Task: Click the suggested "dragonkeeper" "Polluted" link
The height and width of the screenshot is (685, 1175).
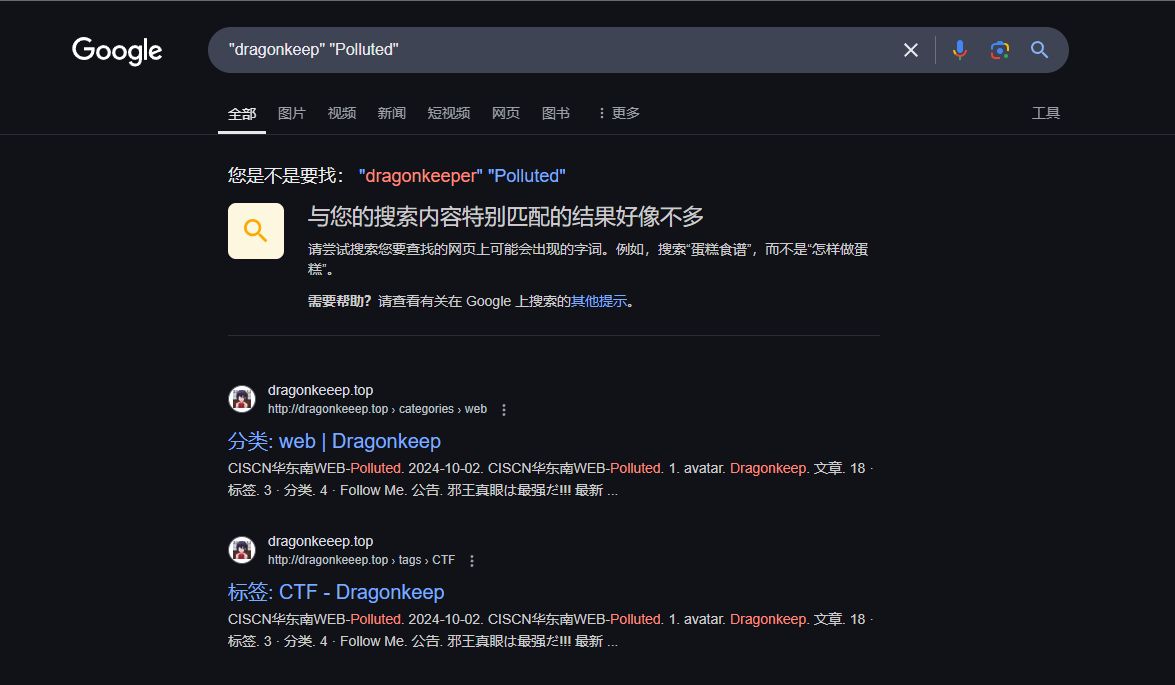Action: pos(462,176)
